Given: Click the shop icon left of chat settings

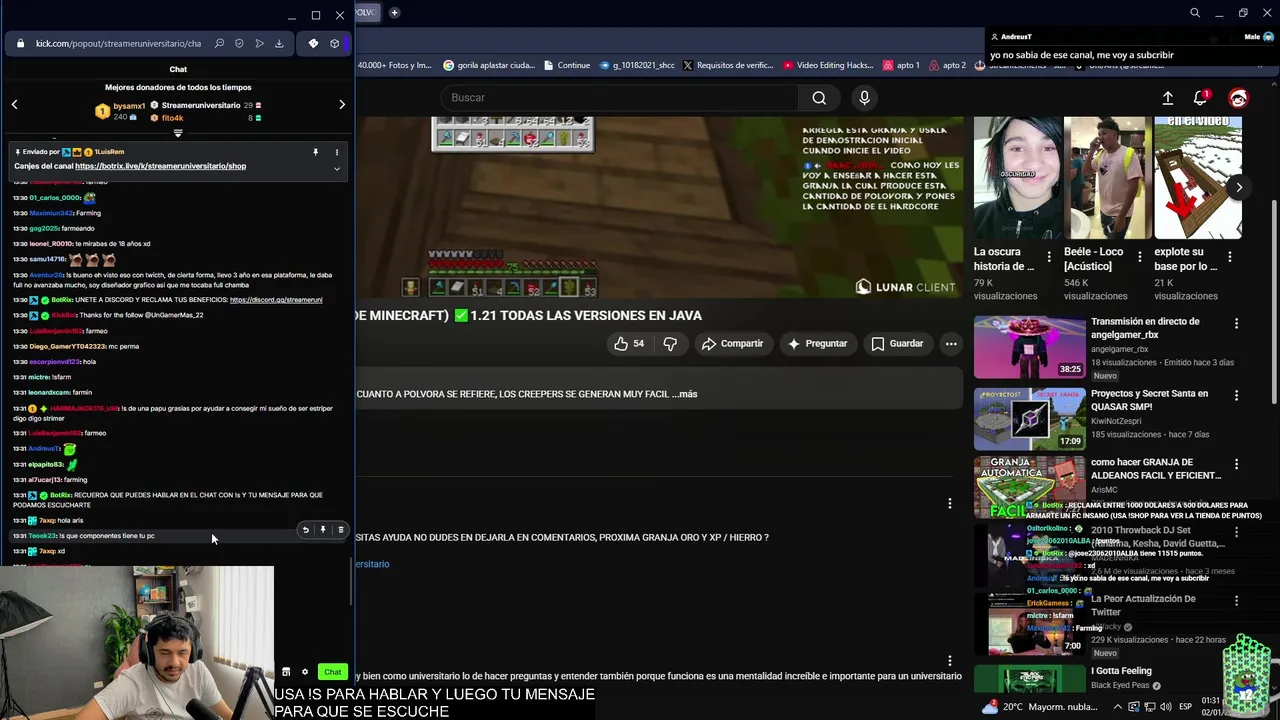Looking at the screenshot, I should coord(286,672).
